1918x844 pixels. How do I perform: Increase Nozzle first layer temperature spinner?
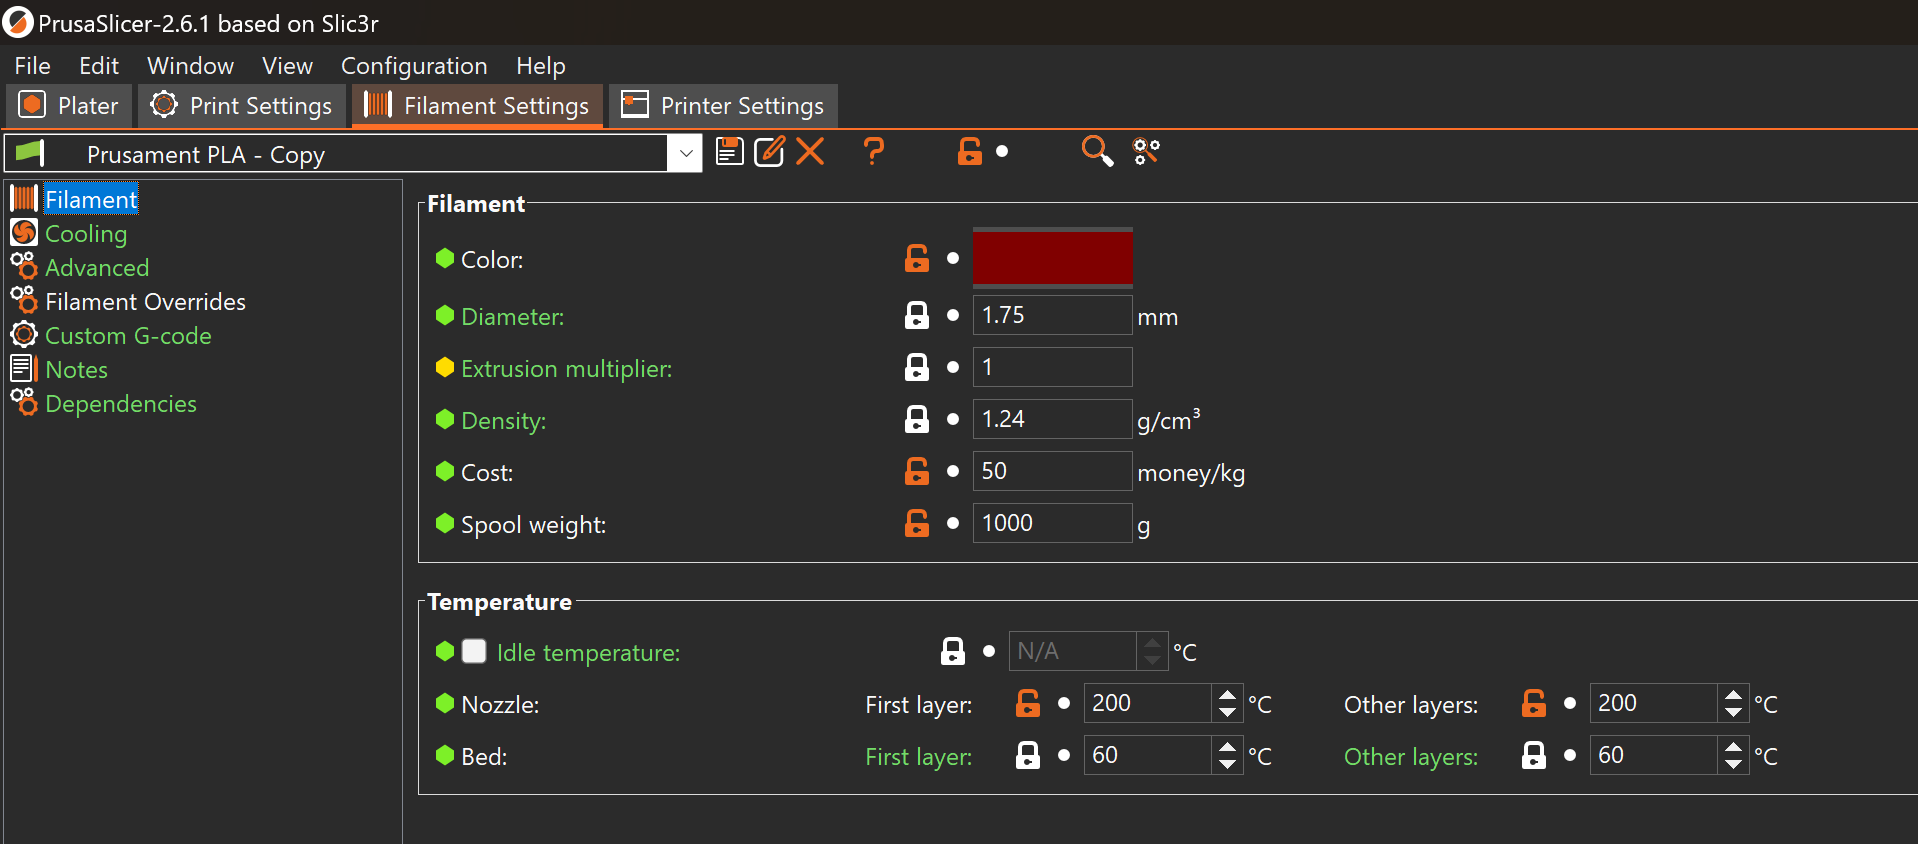tap(1228, 695)
